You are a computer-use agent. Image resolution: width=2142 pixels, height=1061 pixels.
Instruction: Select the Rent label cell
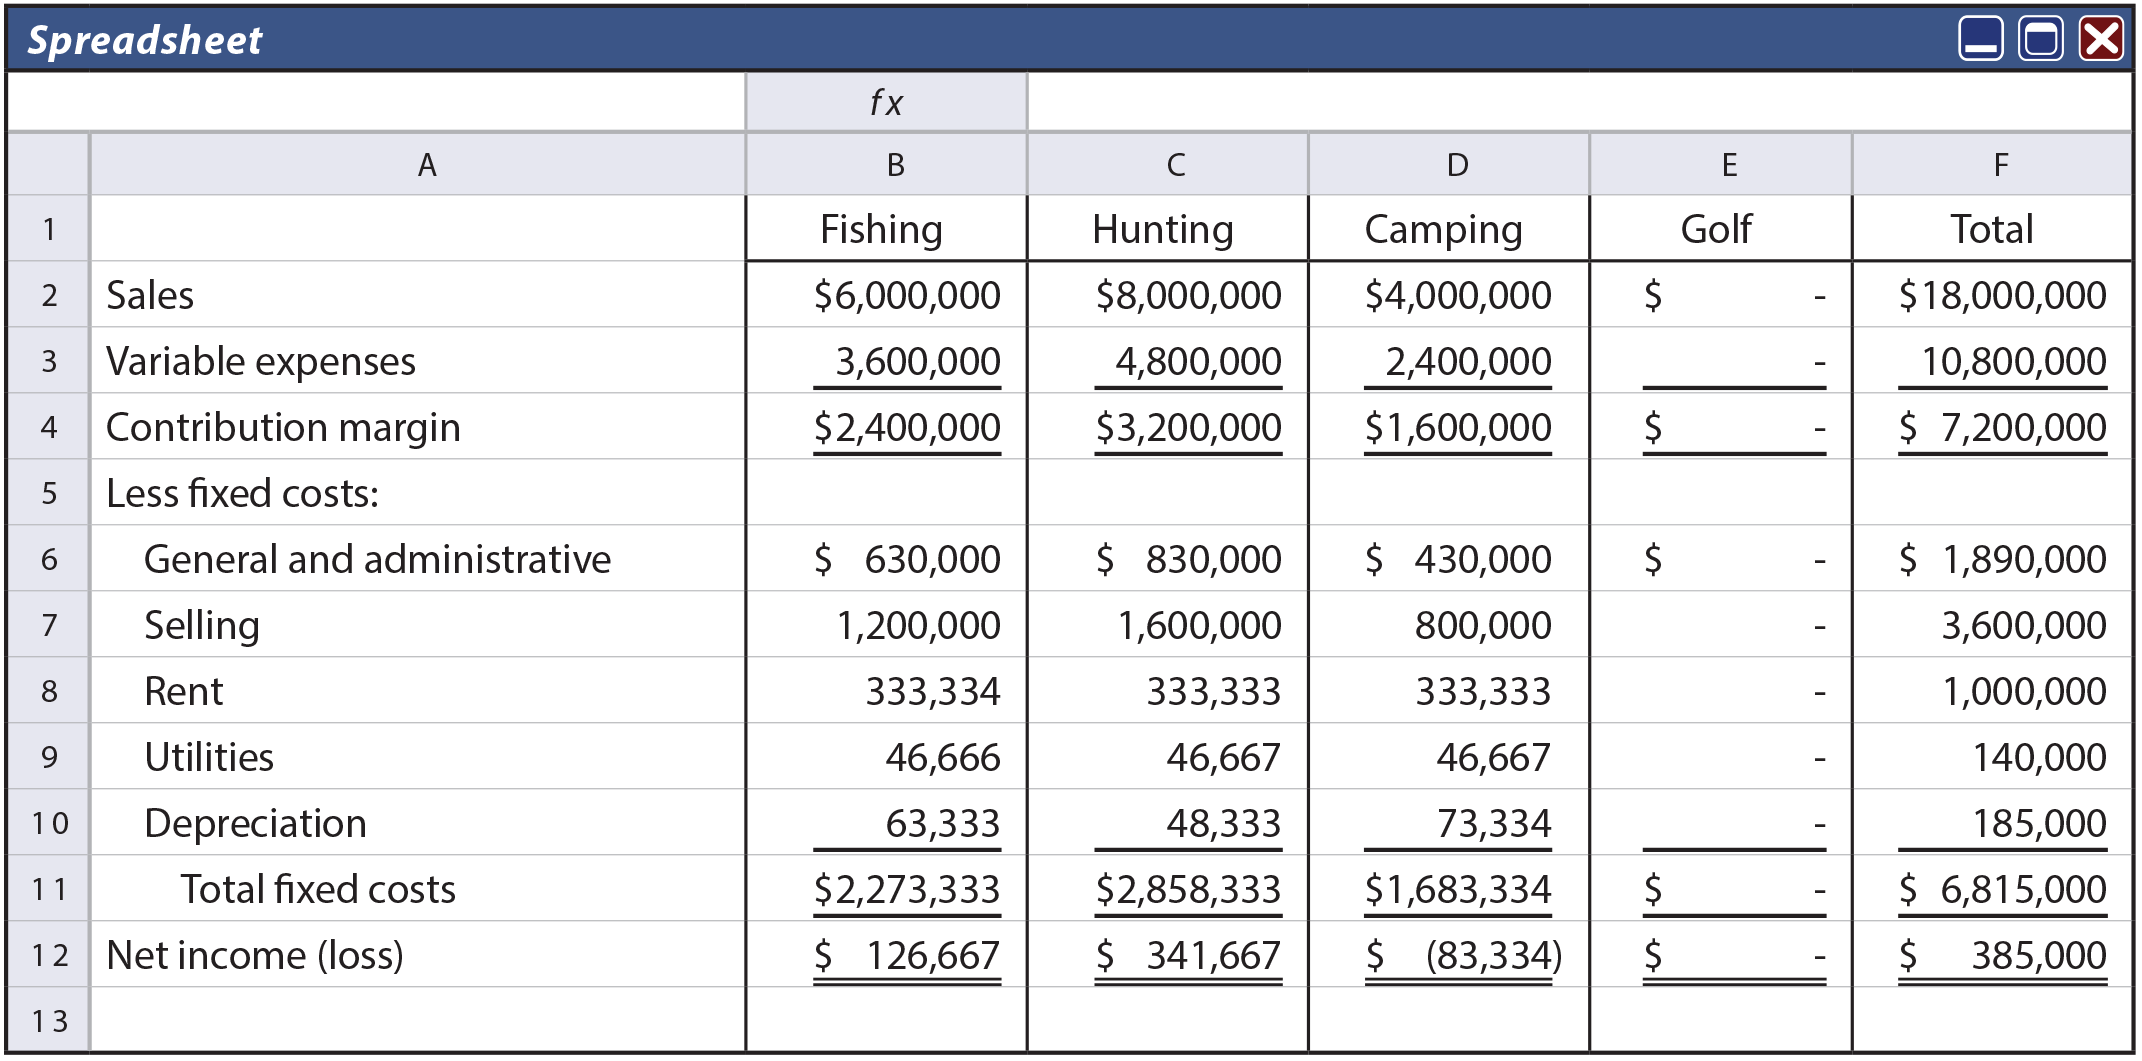pos(418,691)
